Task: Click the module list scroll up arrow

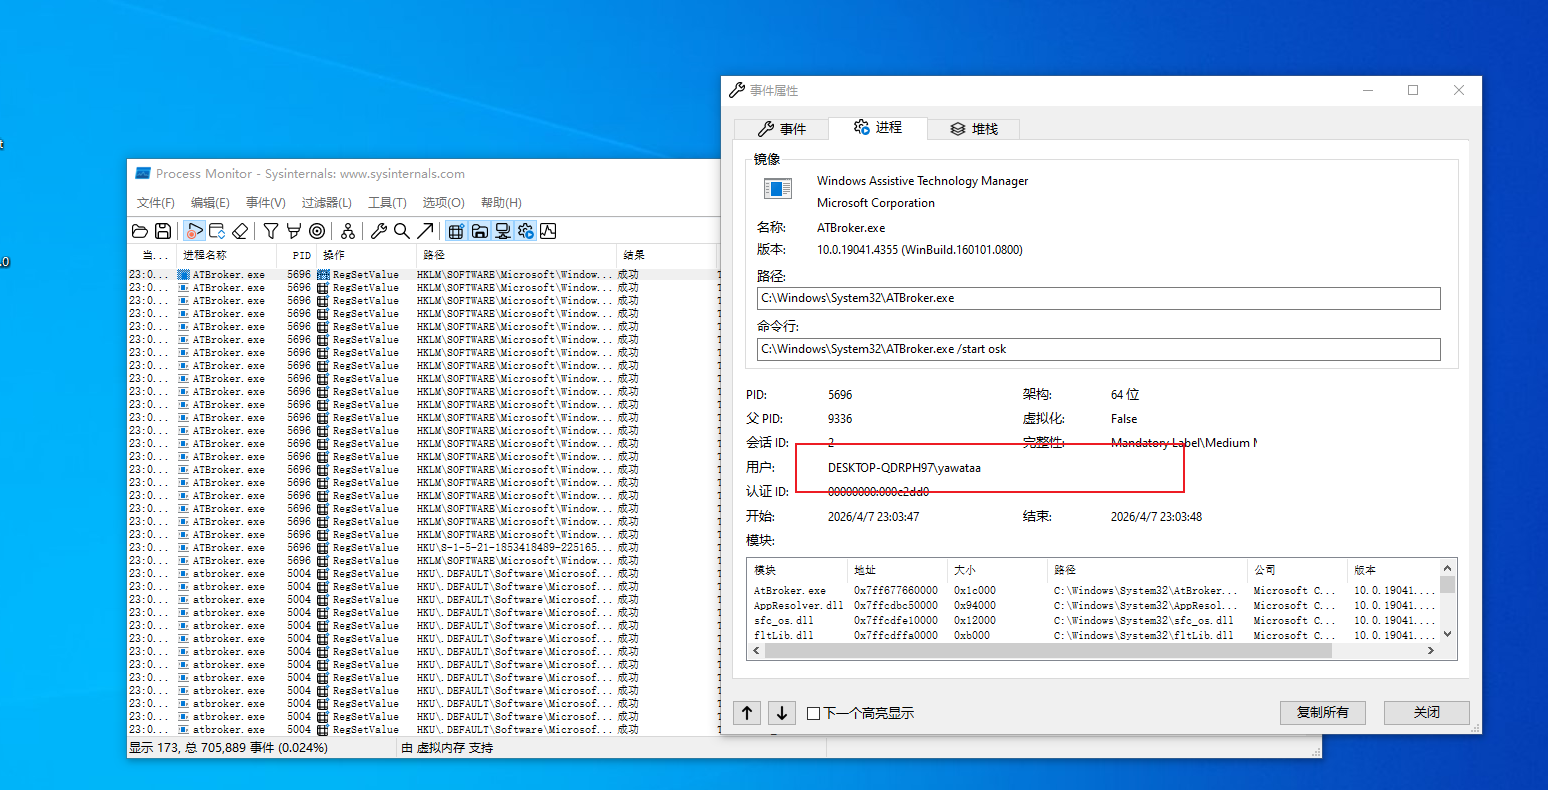Action: pyautogui.click(x=1447, y=567)
